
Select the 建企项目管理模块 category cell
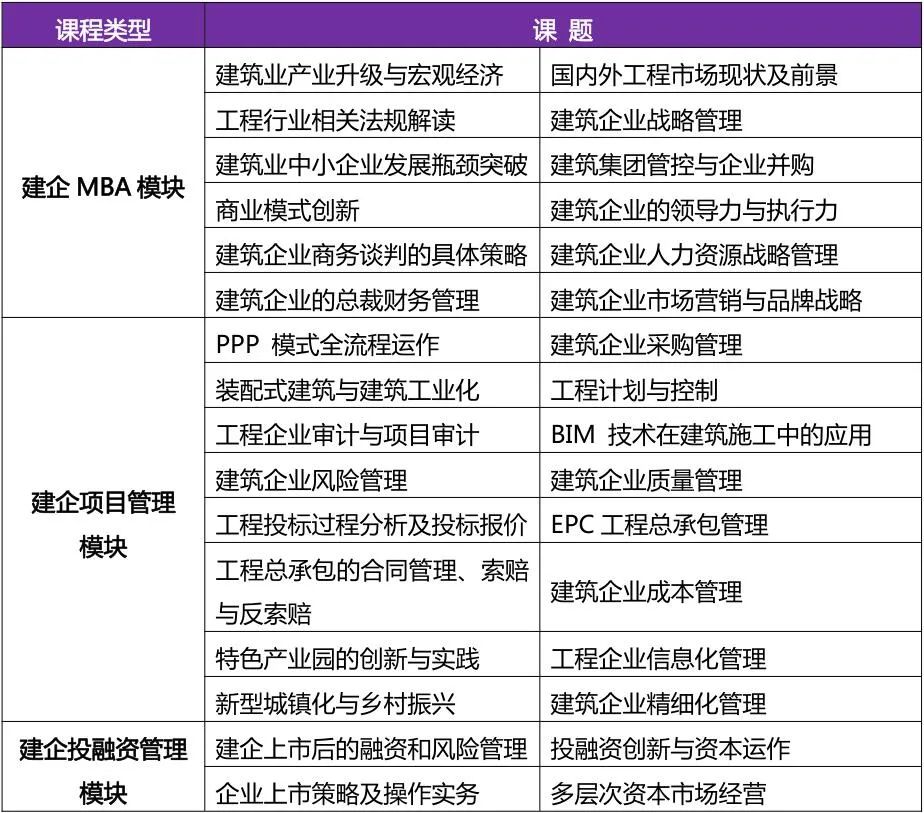click(x=103, y=519)
